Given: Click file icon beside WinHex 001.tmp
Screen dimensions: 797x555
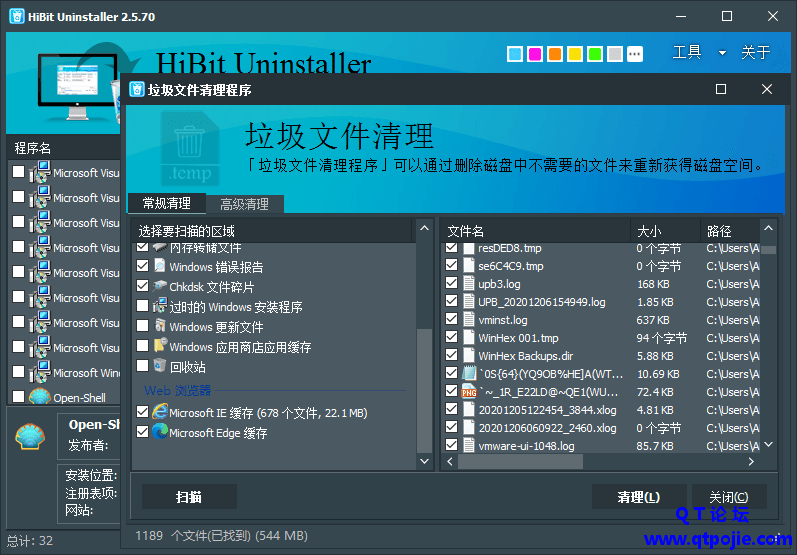Looking at the screenshot, I should 469,337.
